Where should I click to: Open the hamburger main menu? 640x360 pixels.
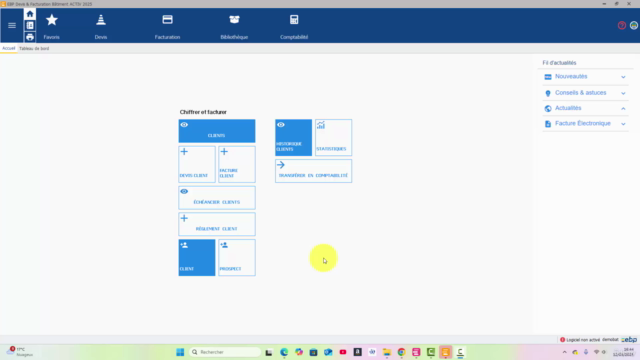pyautogui.click(x=12, y=25)
